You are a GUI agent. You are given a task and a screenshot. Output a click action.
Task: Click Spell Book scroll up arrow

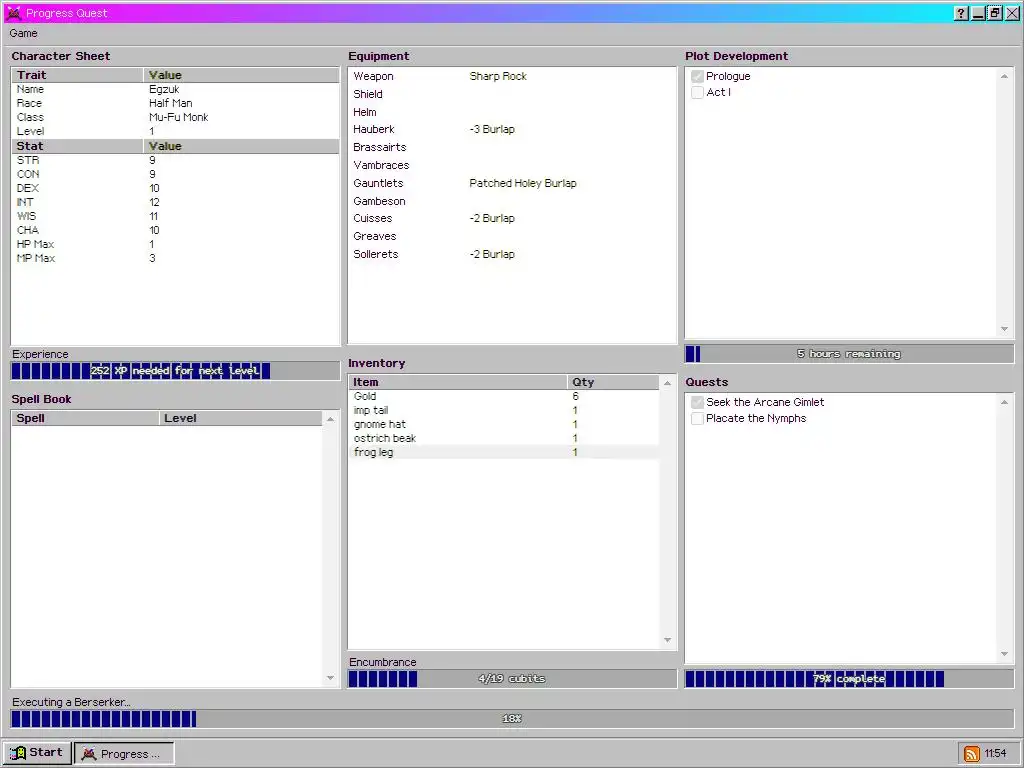330,419
